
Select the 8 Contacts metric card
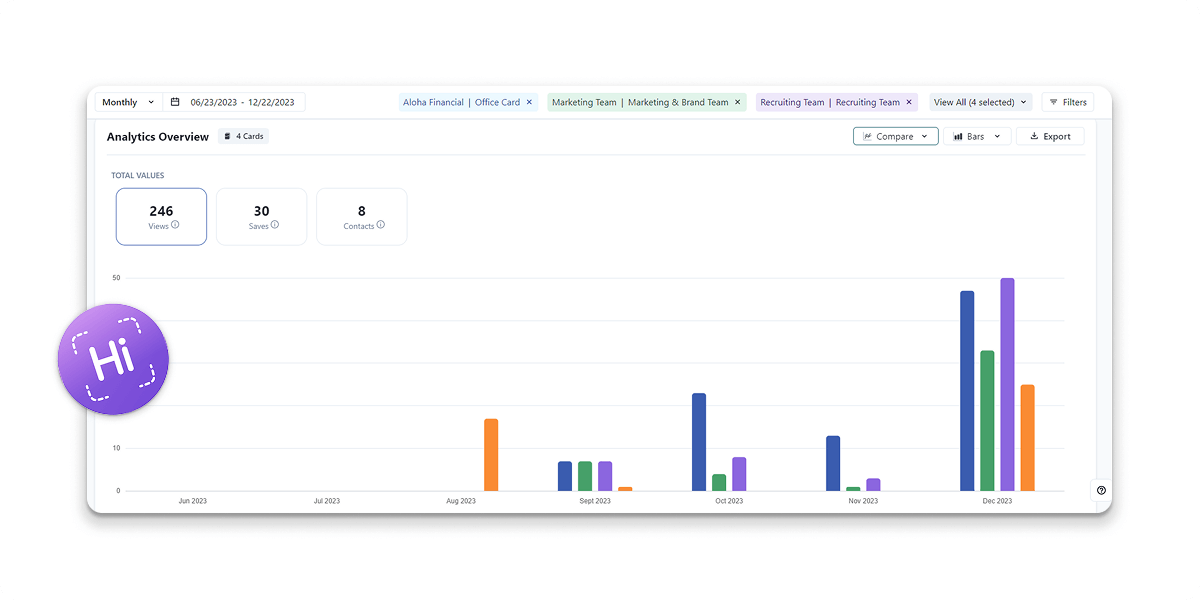click(361, 216)
